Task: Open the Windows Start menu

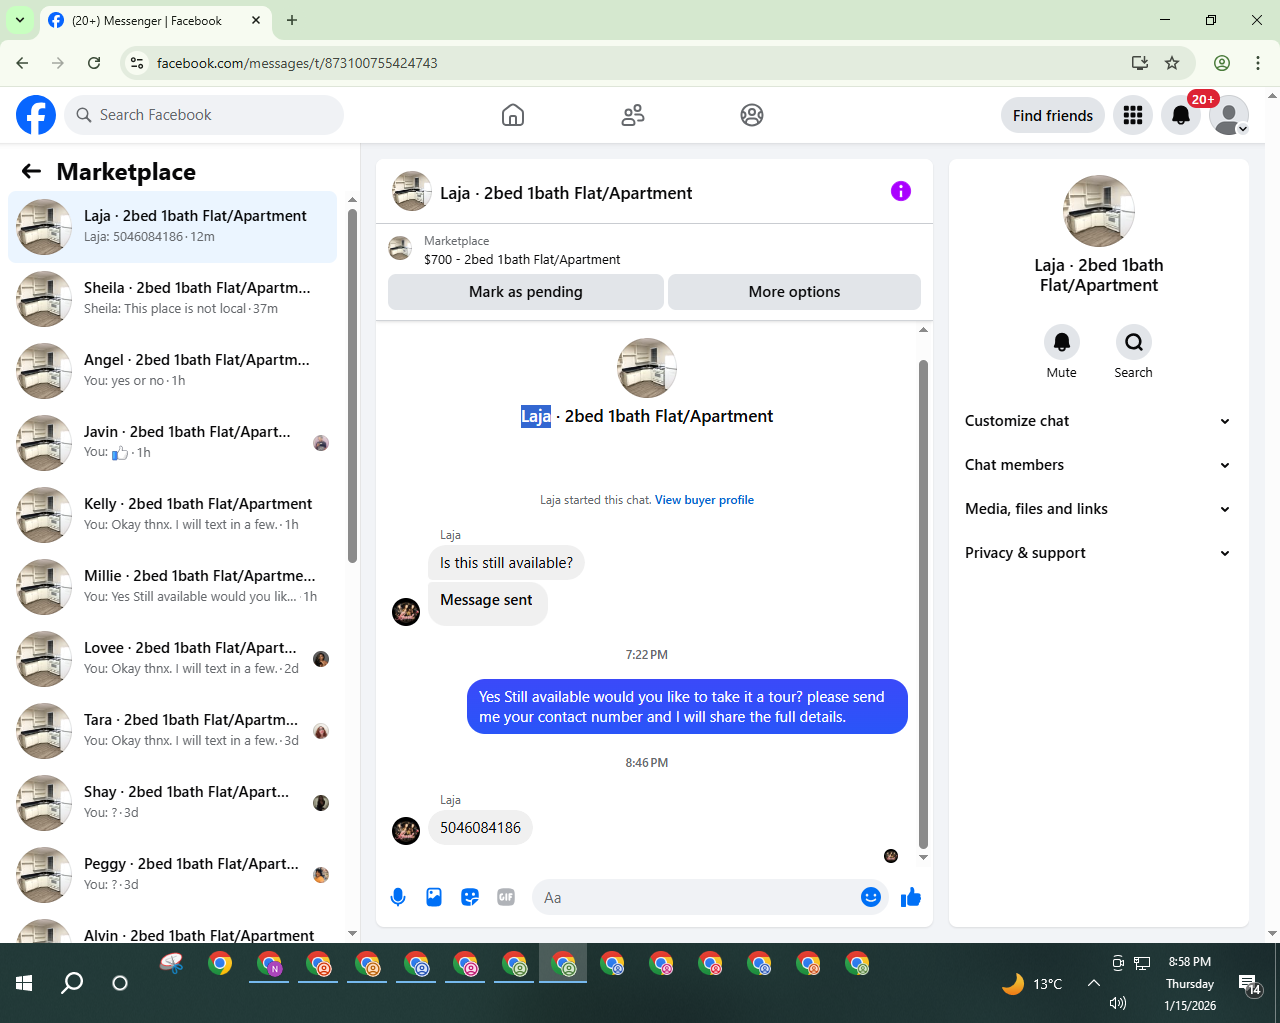Action: pyautogui.click(x=24, y=983)
